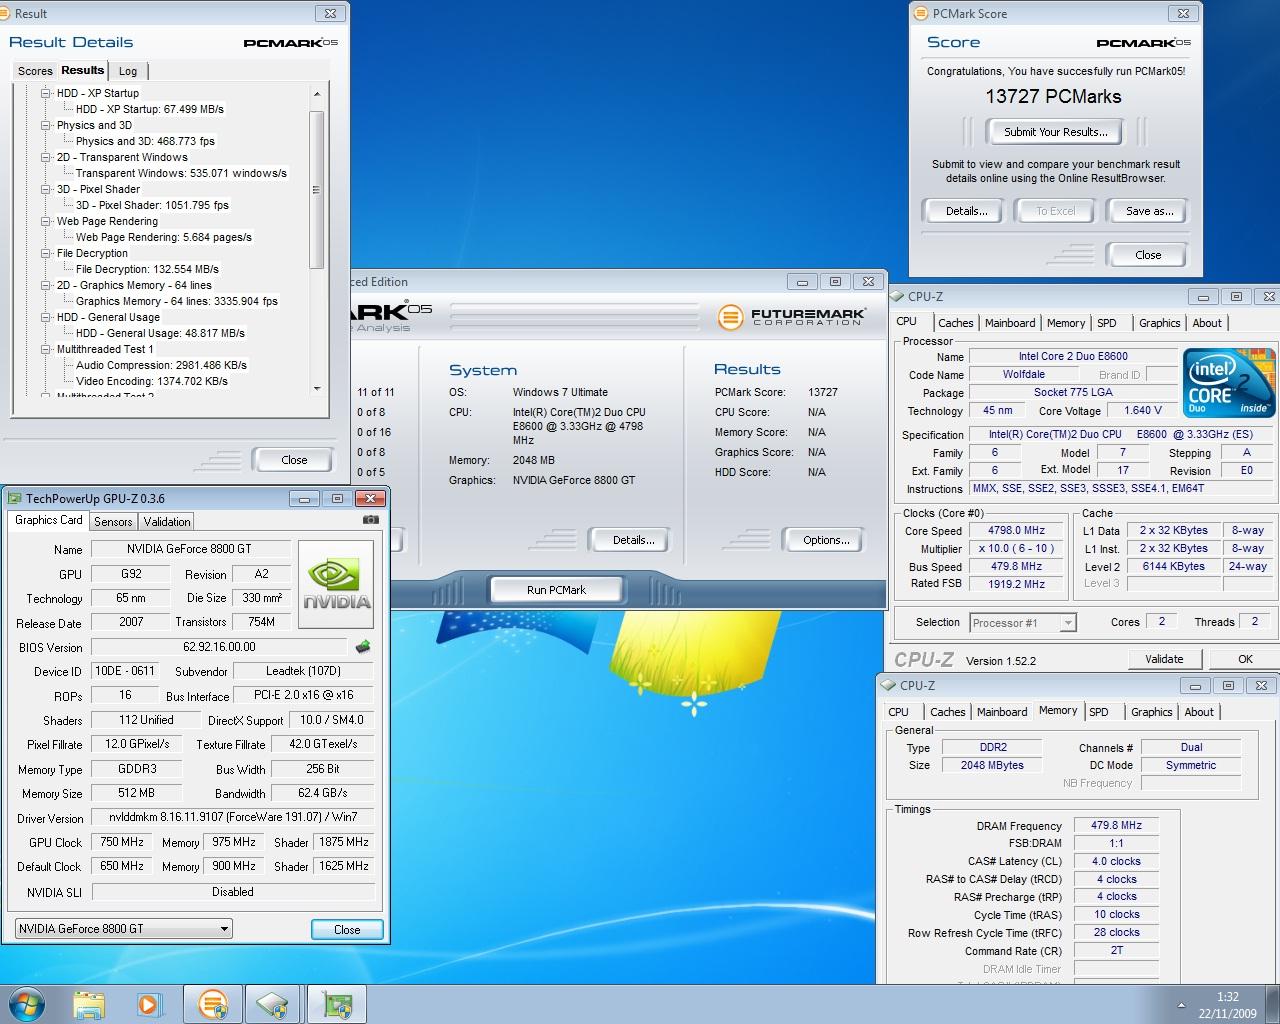Click the DRAM Frequency value 479.8 MHz
The width and height of the screenshot is (1280, 1024).
point(1116,825)
